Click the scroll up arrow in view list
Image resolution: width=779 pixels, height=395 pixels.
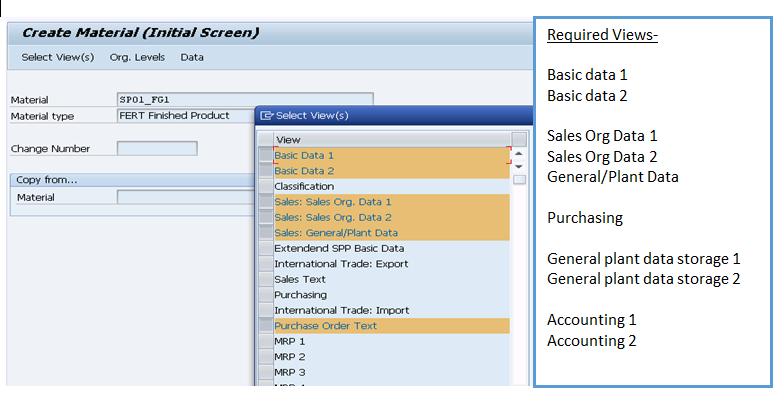[x=519, y=154]
